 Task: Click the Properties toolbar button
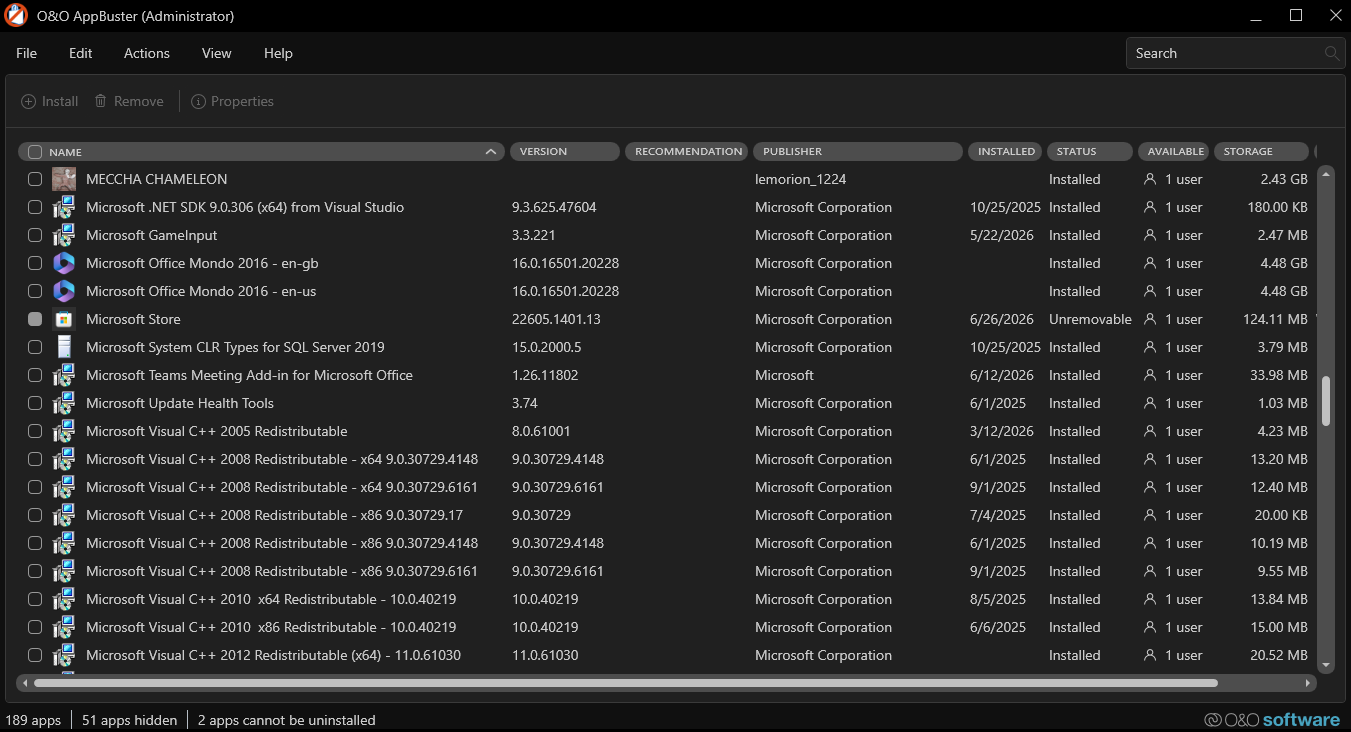click(x=232, y=101)
